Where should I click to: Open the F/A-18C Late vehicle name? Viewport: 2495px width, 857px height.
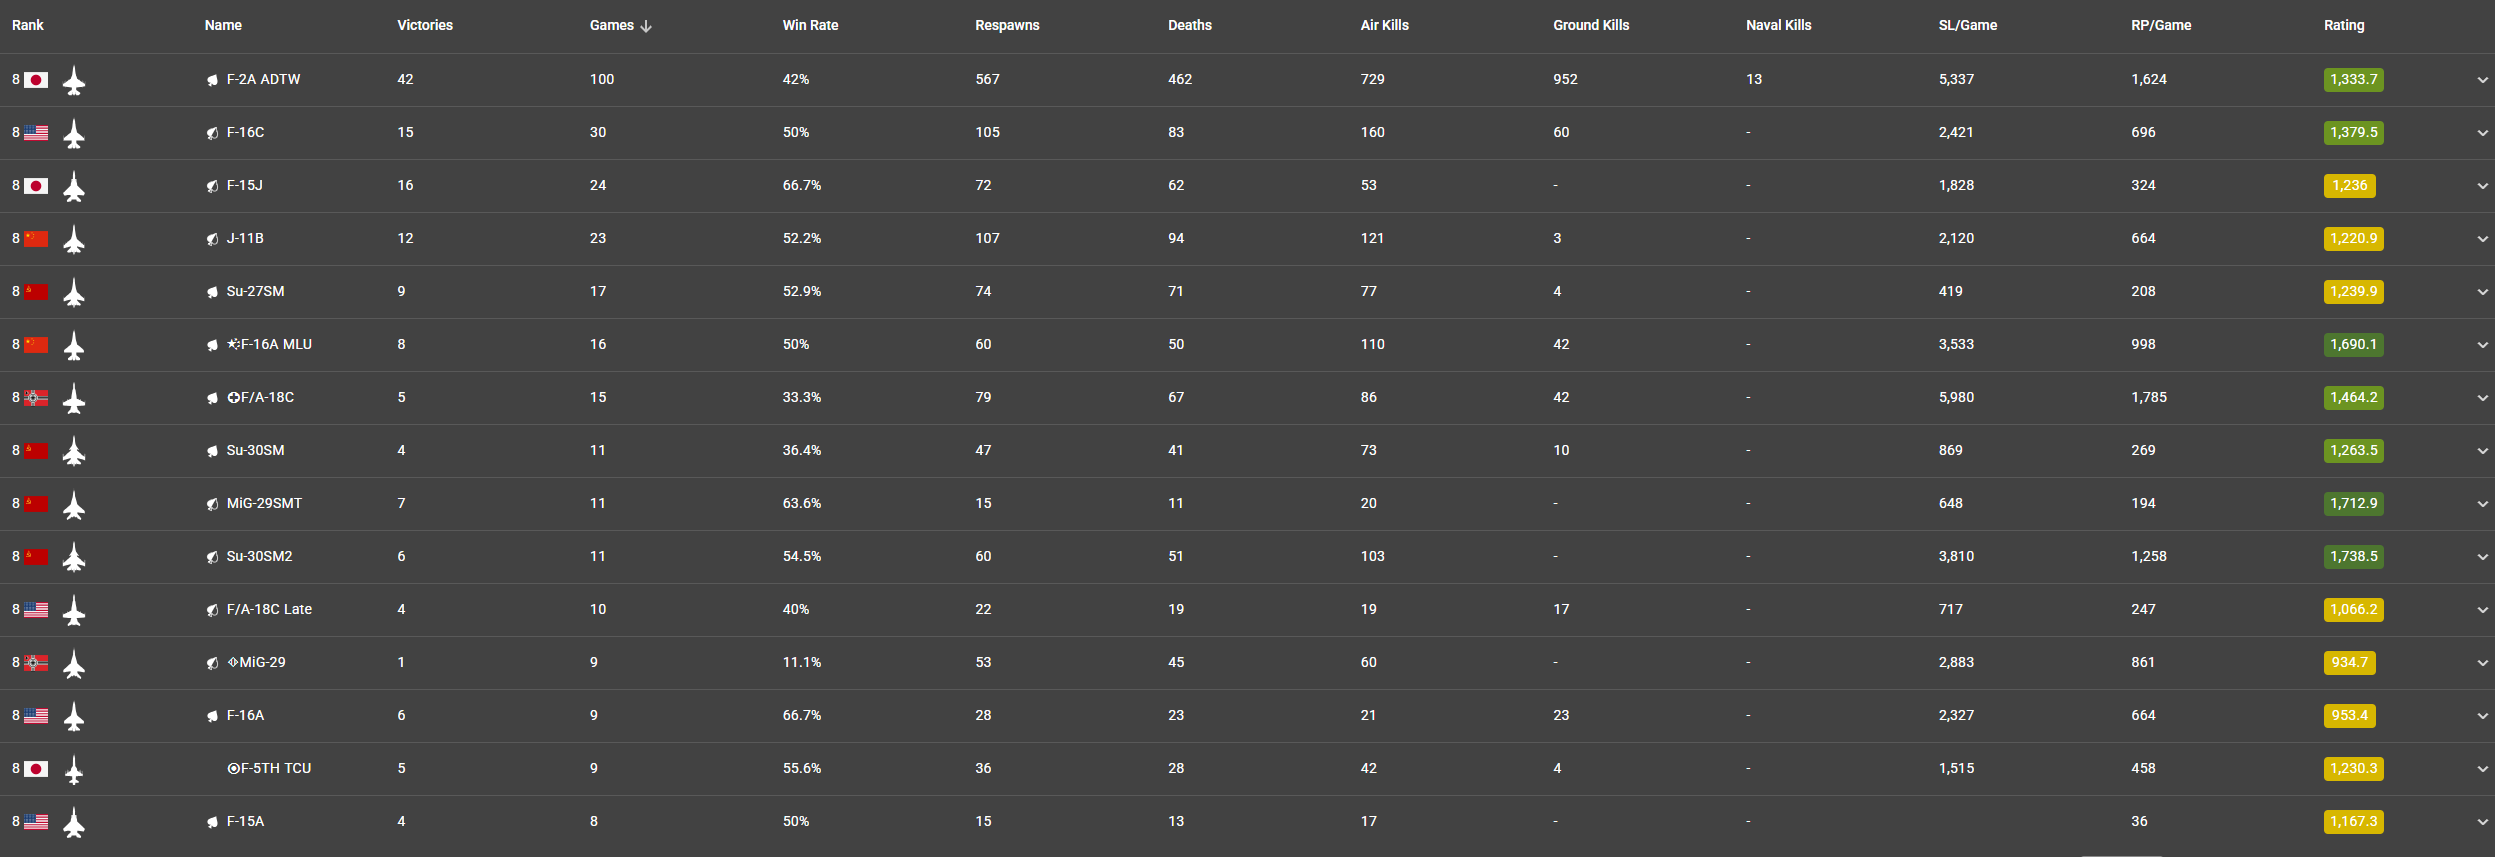[x=269, y=609]
